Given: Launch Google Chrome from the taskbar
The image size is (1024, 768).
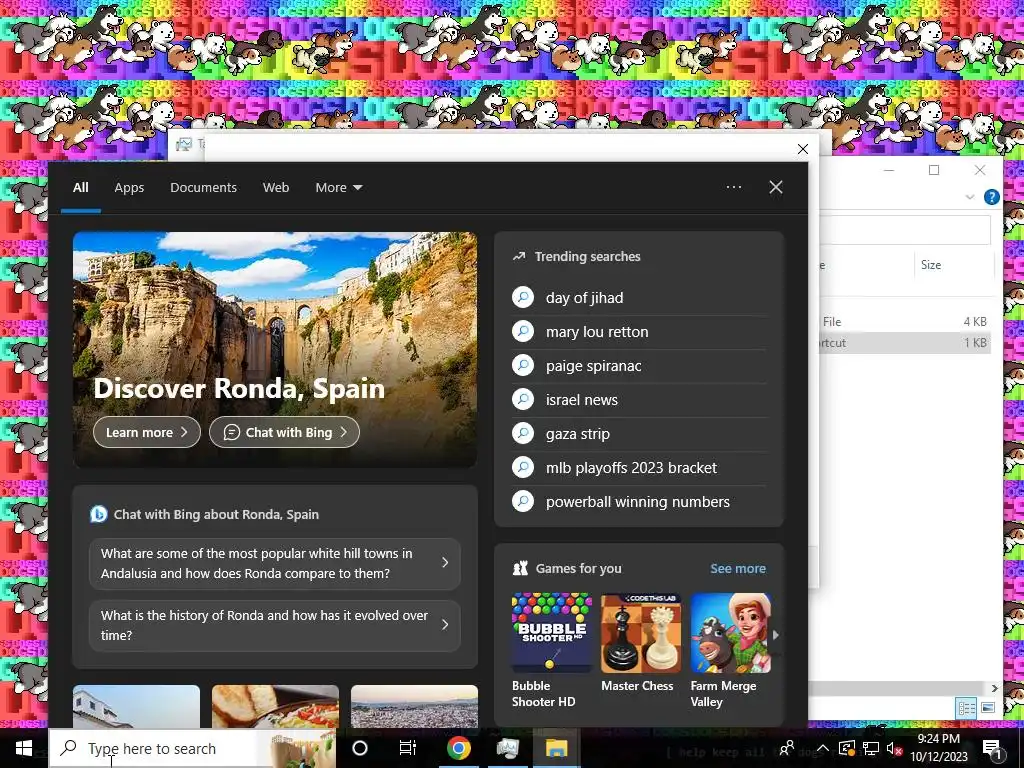Looking at the screenshot, I should click(x=458, y=748).
